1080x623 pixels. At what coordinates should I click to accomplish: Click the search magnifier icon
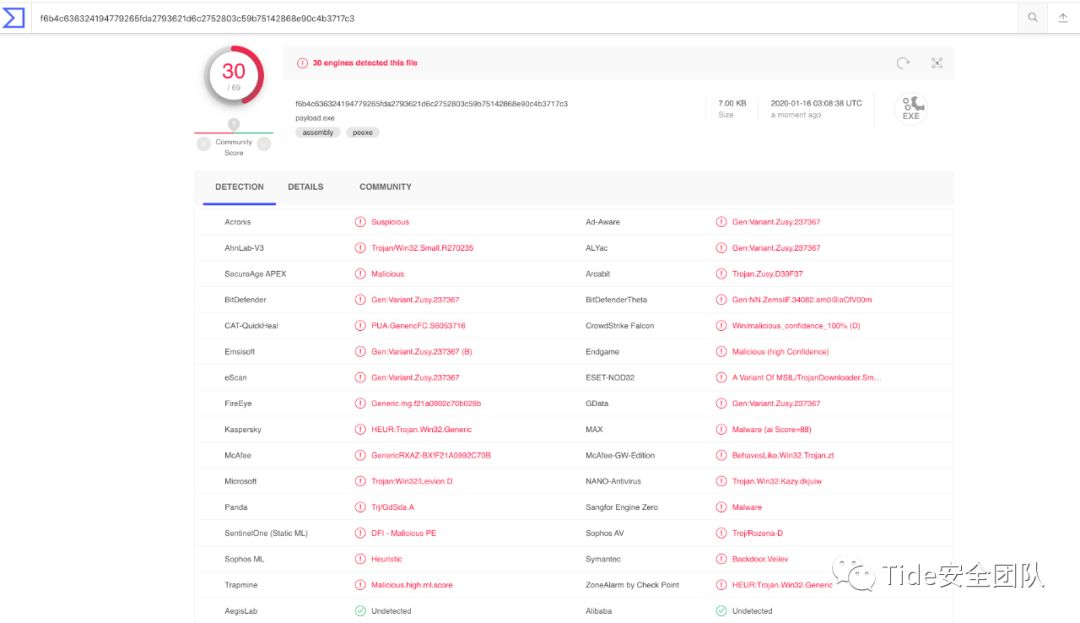1033,18
